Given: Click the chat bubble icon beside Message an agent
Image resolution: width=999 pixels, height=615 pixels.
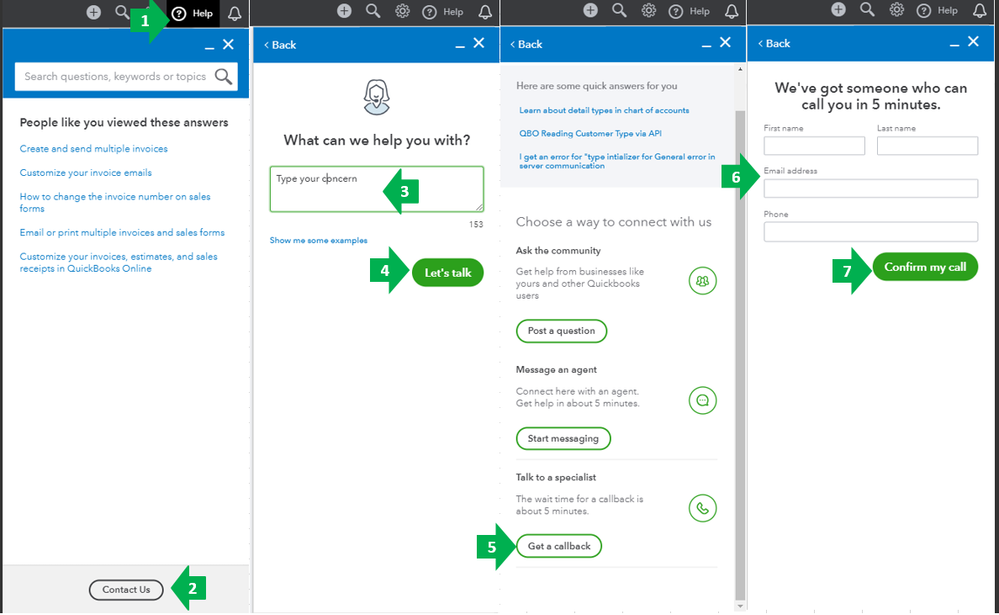Looking at the screenshot, I should coord(702,400).
